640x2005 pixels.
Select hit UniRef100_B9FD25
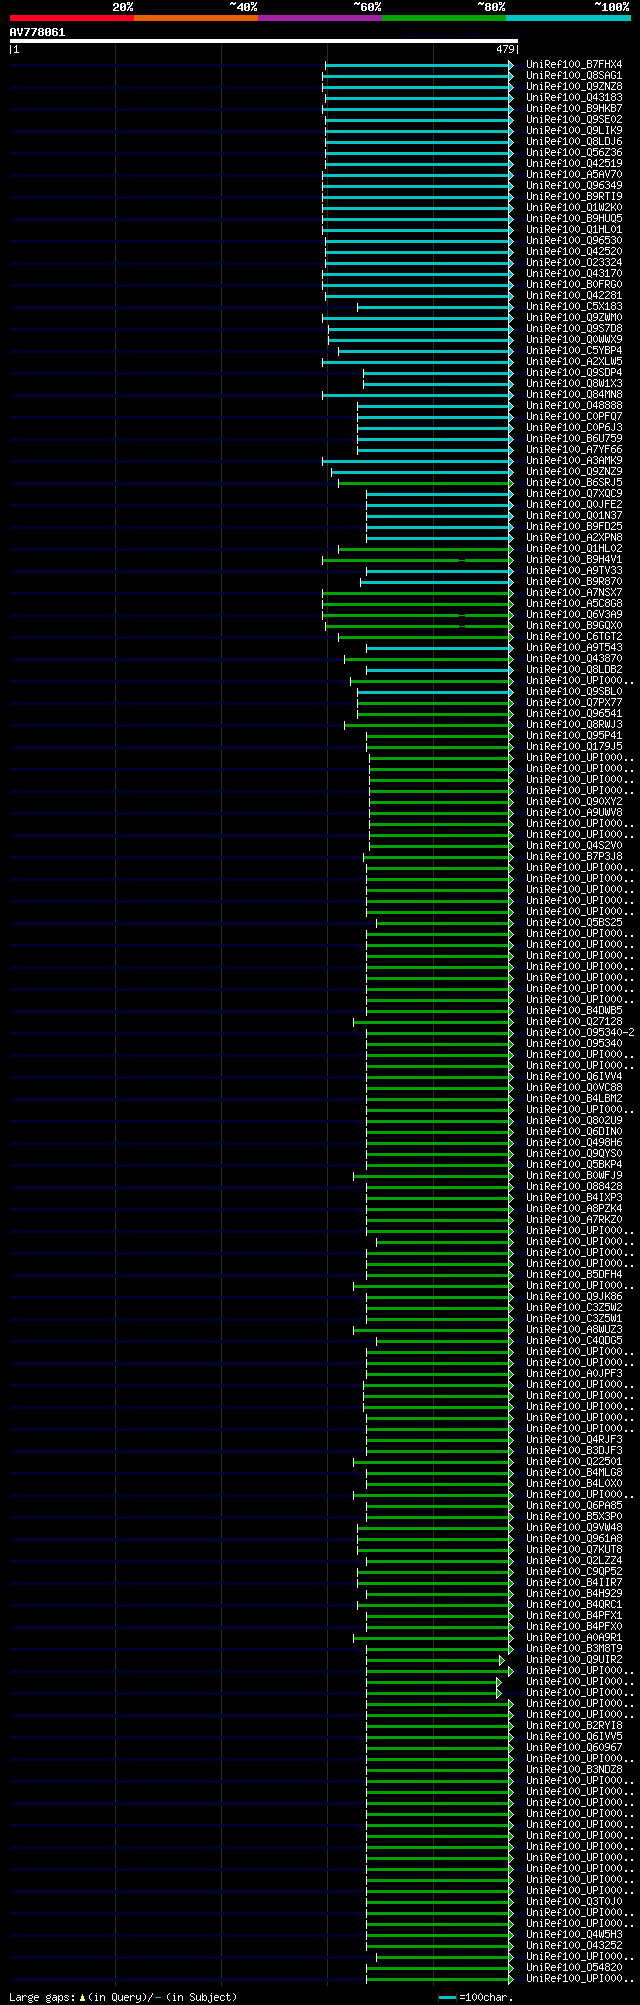tap(574, 526)
